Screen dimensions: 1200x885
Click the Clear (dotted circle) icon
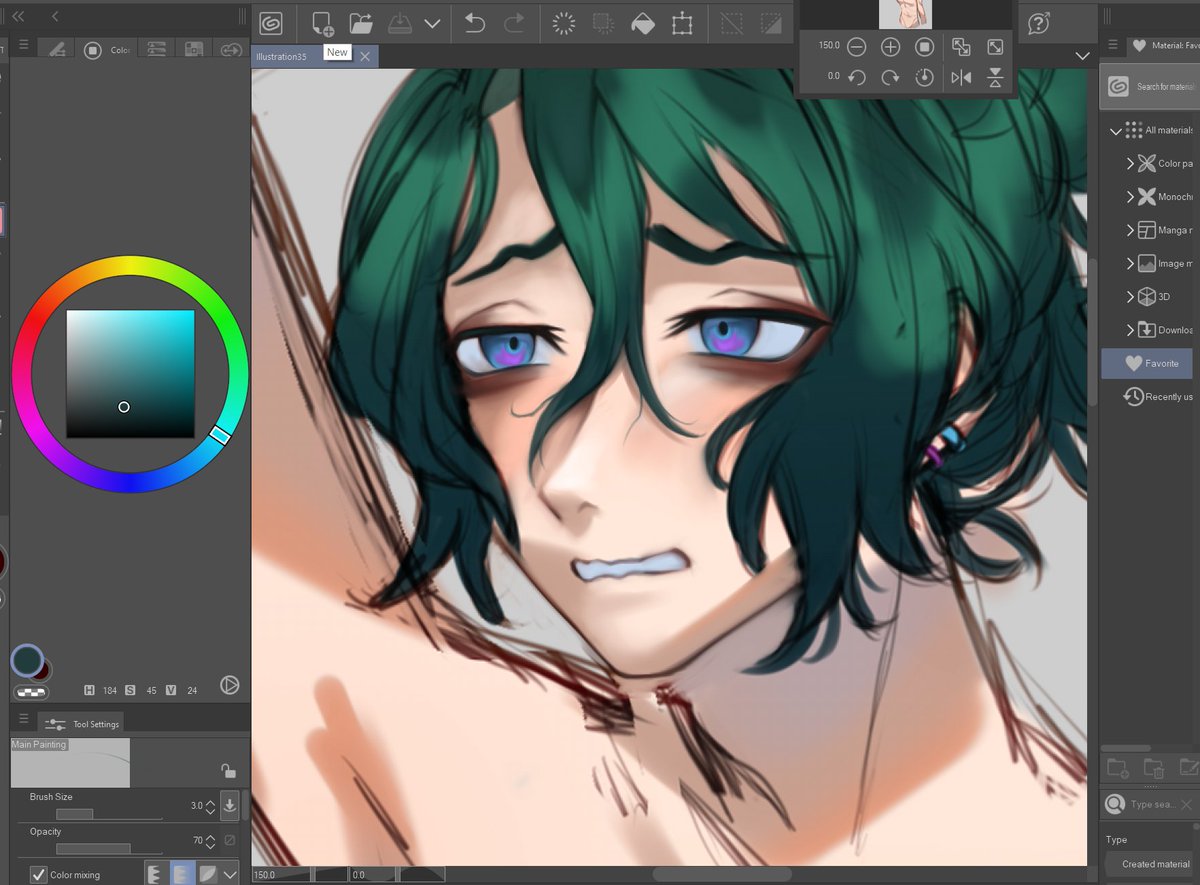pos(564,23)
